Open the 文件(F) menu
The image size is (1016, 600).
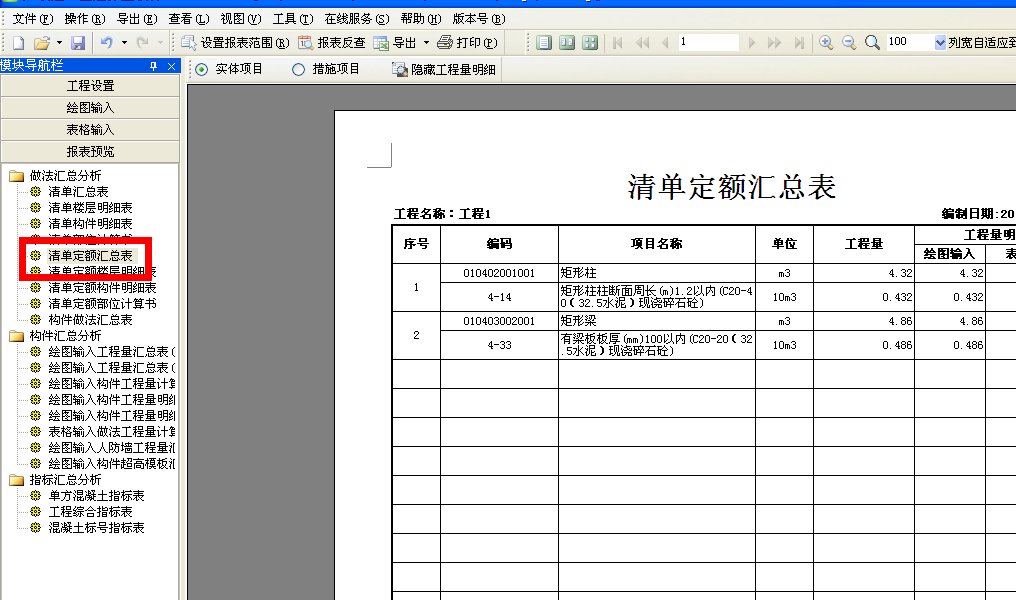point(33,19)
